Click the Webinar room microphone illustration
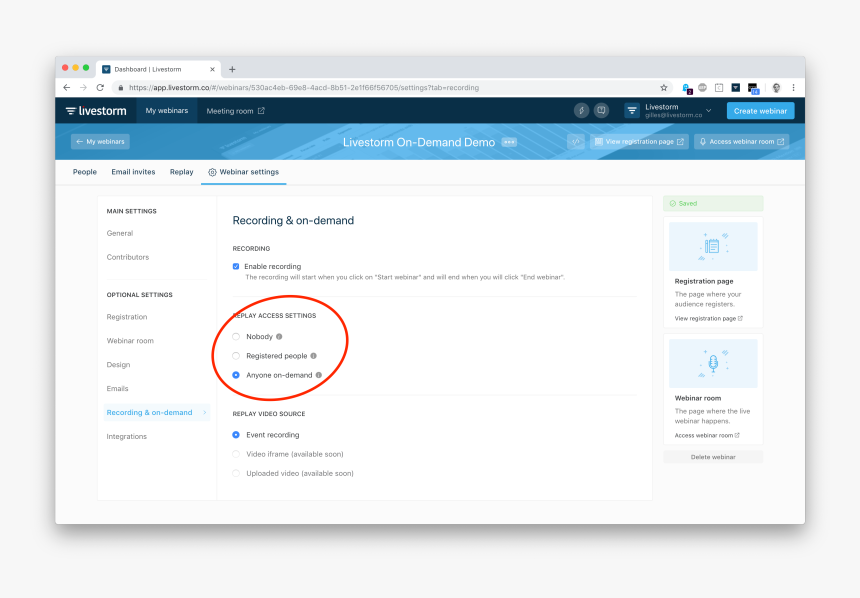Viewport: 860px width, 598px height. [713, 363]
